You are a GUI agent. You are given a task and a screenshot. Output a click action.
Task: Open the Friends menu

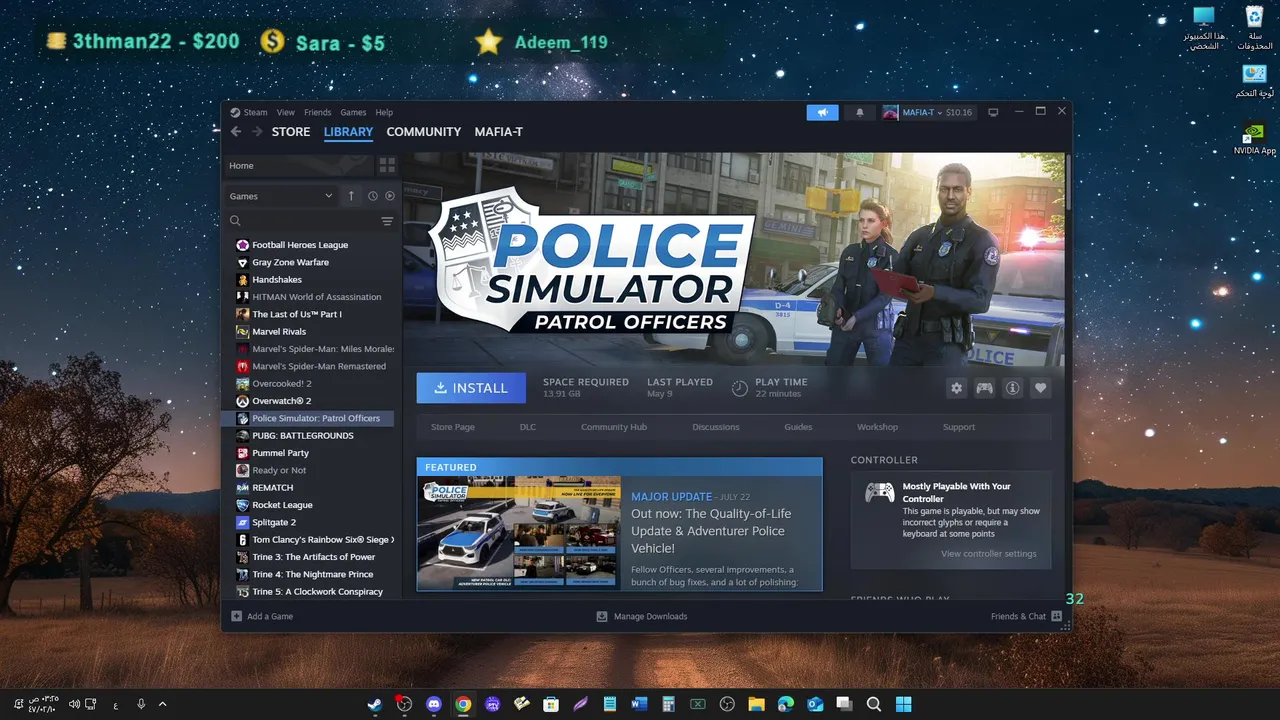coord(317,112)
